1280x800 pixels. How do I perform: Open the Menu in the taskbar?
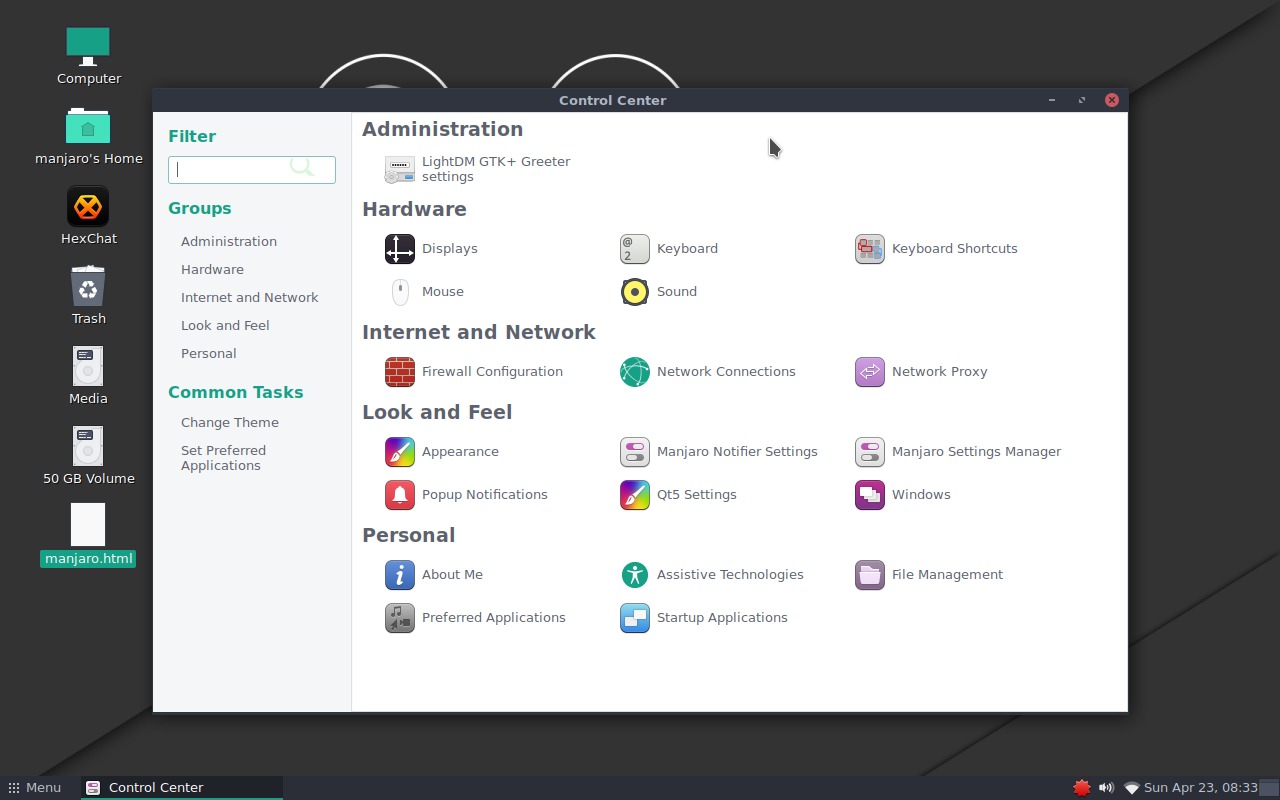pyautogui.click(x=35, y=787)
